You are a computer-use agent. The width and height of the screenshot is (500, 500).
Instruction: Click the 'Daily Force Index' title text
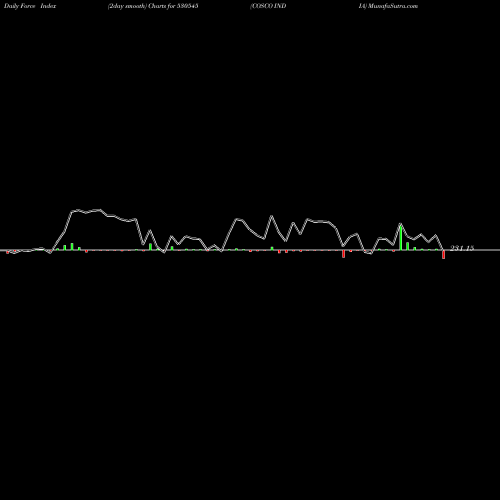pyautogui.click(x=30, y=6)
